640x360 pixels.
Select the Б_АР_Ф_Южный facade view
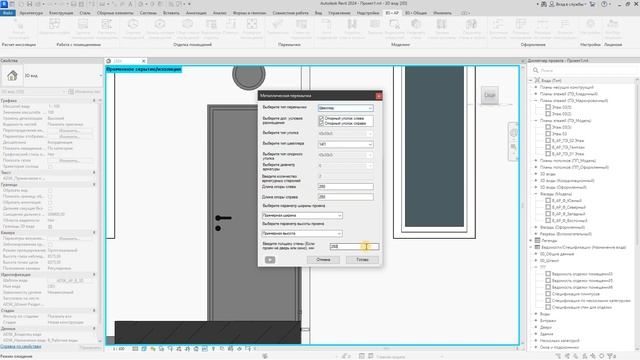tap(567, 200)
